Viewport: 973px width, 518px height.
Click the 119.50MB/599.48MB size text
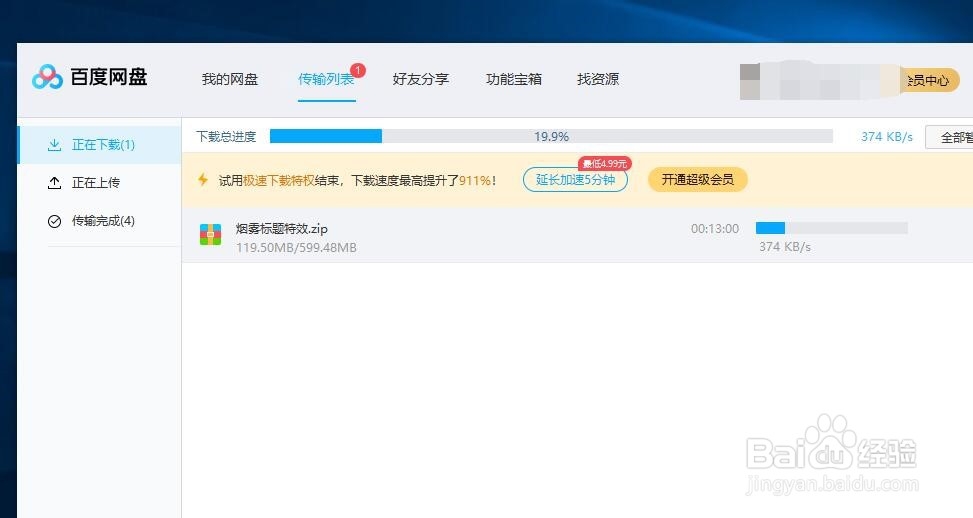click(x=296, y=248)
